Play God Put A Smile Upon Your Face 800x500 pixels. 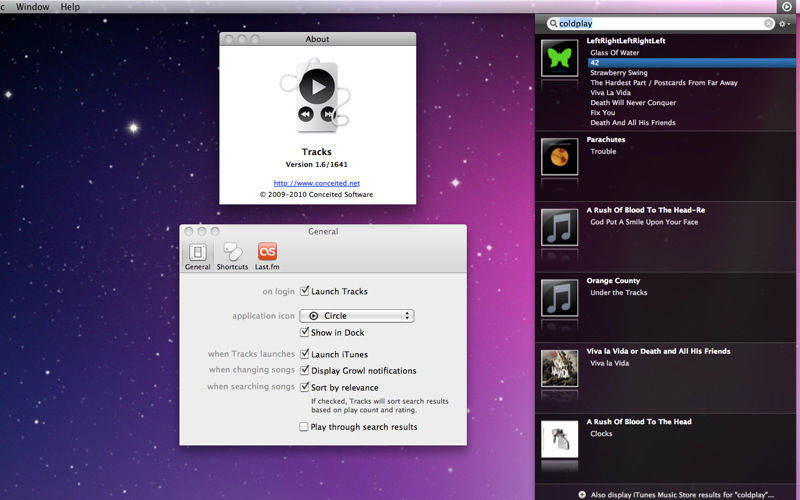(644, 222)
